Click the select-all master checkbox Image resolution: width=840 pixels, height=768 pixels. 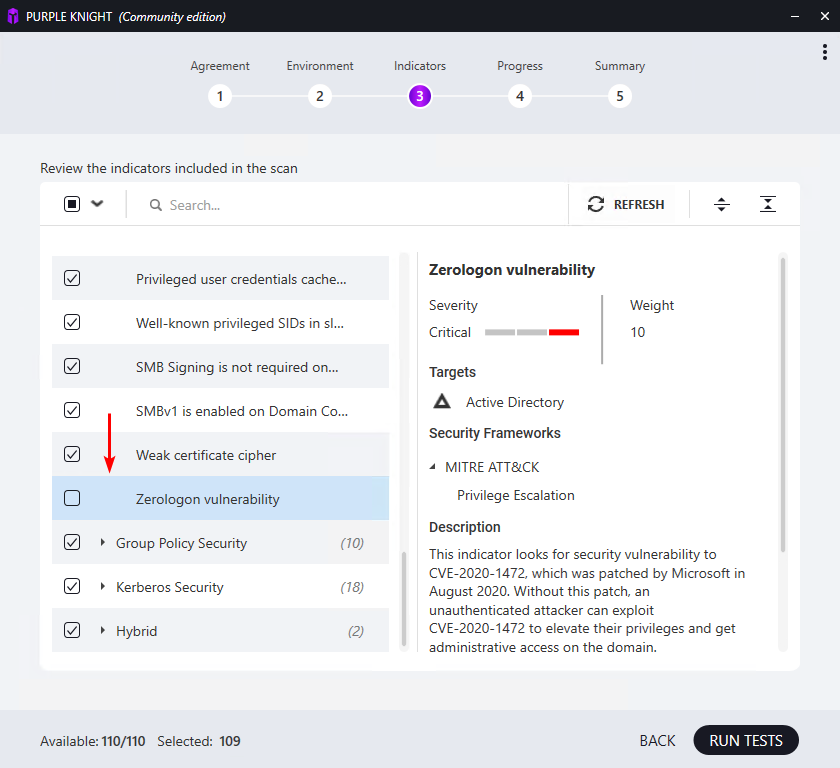tap(72, 204)
